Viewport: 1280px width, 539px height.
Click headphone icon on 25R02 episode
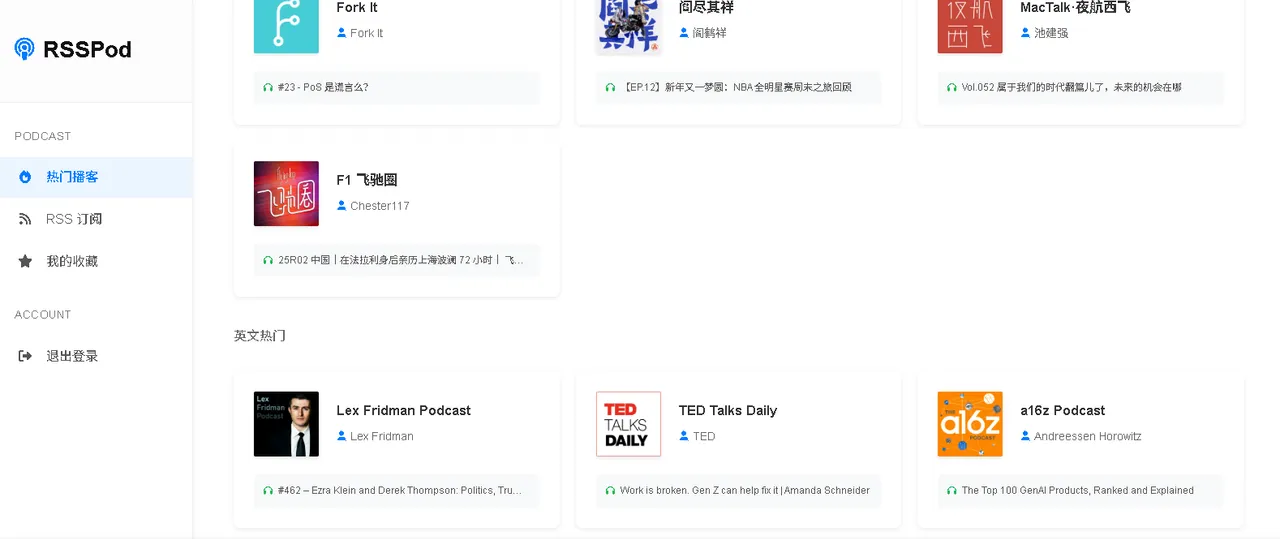[268, 260]
